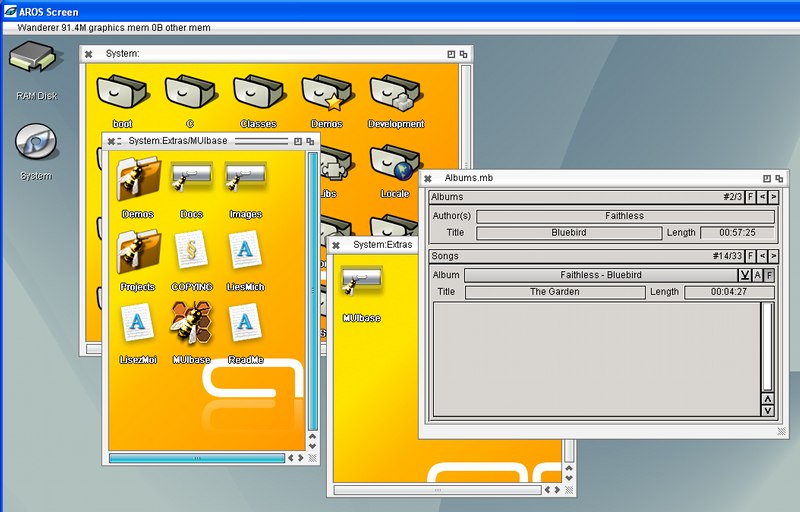Go to previous record in Songs

coord(762,257)
